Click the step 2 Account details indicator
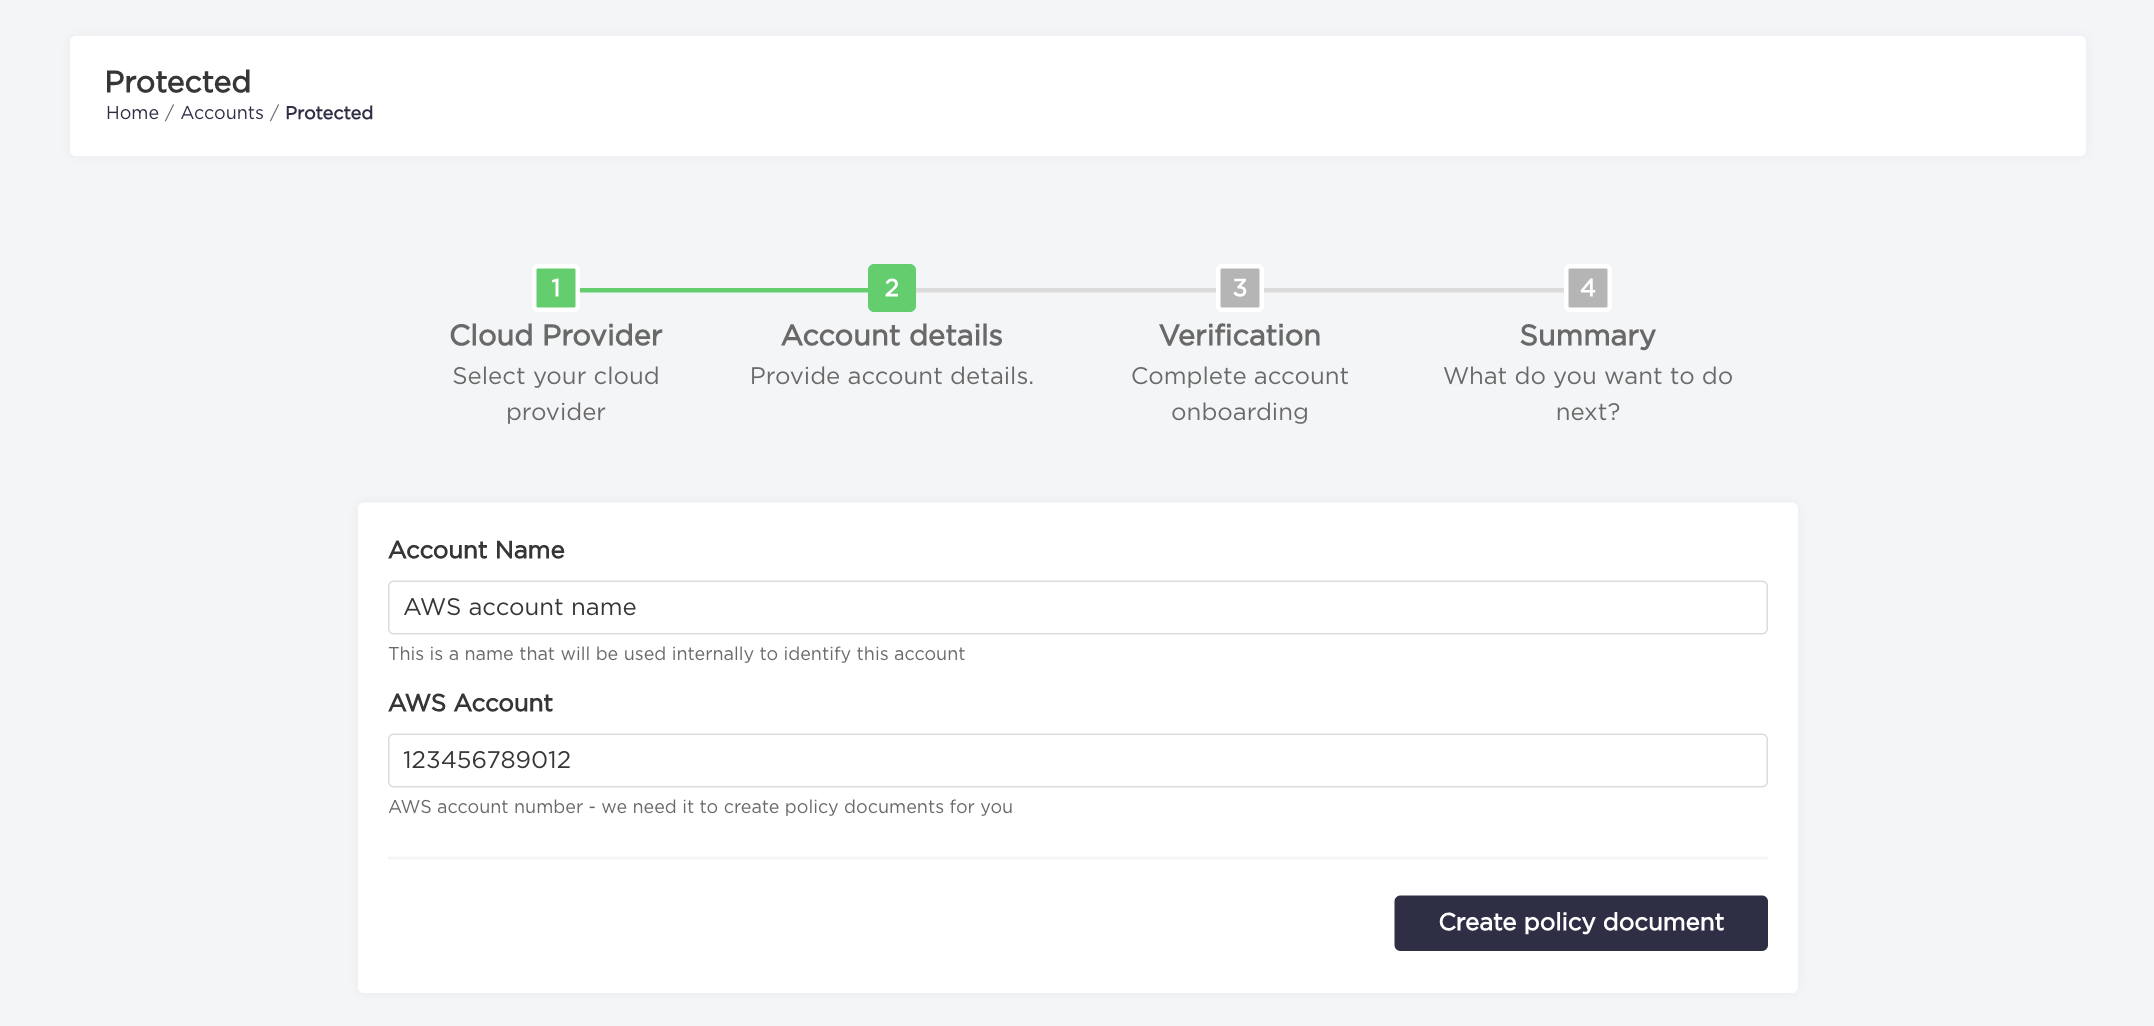This screenshot has width=2154, height=1026. tap(891, 287)
